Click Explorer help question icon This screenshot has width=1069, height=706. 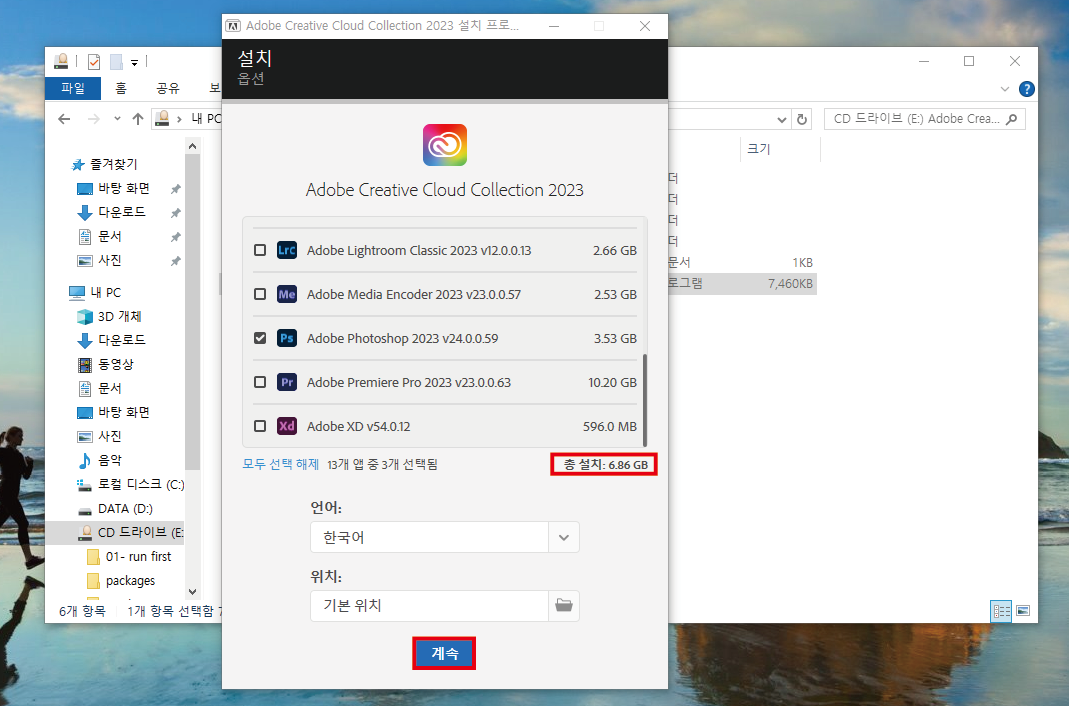pos(1026,89)
